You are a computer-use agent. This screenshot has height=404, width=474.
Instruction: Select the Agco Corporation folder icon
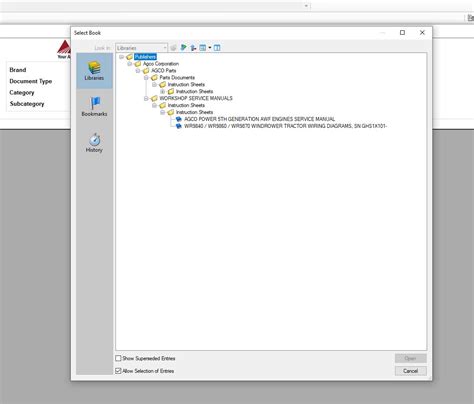click(138, 64)
